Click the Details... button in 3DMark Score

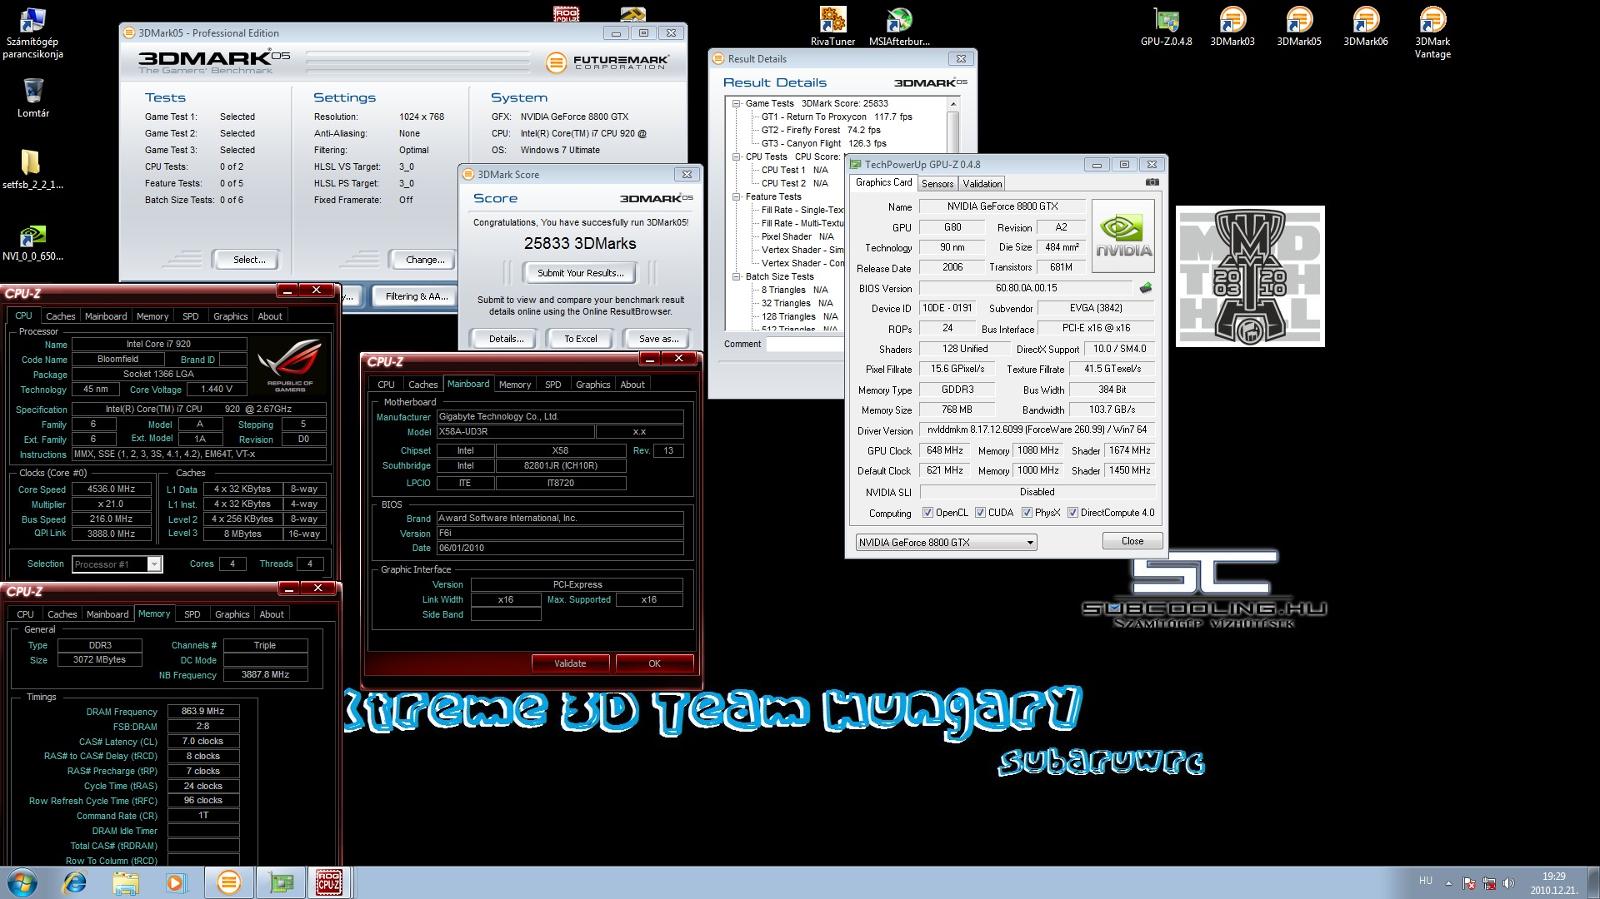point(506,339)
